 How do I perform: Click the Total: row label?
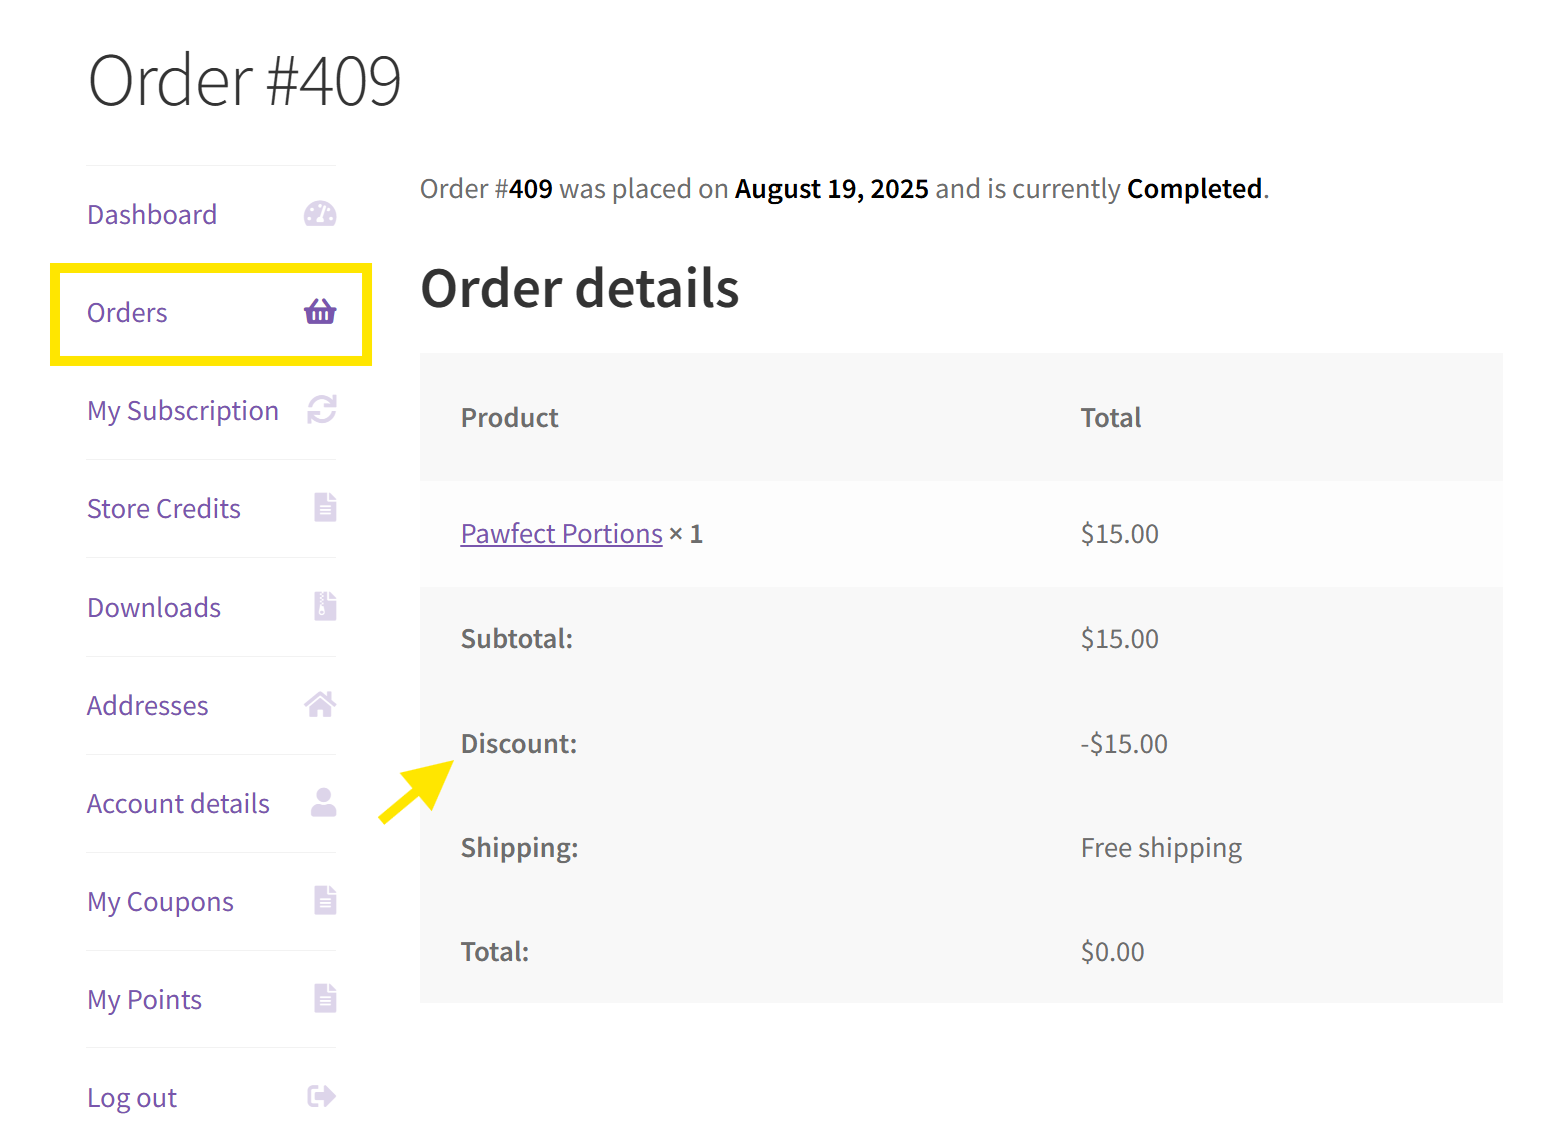click(495, 952)
